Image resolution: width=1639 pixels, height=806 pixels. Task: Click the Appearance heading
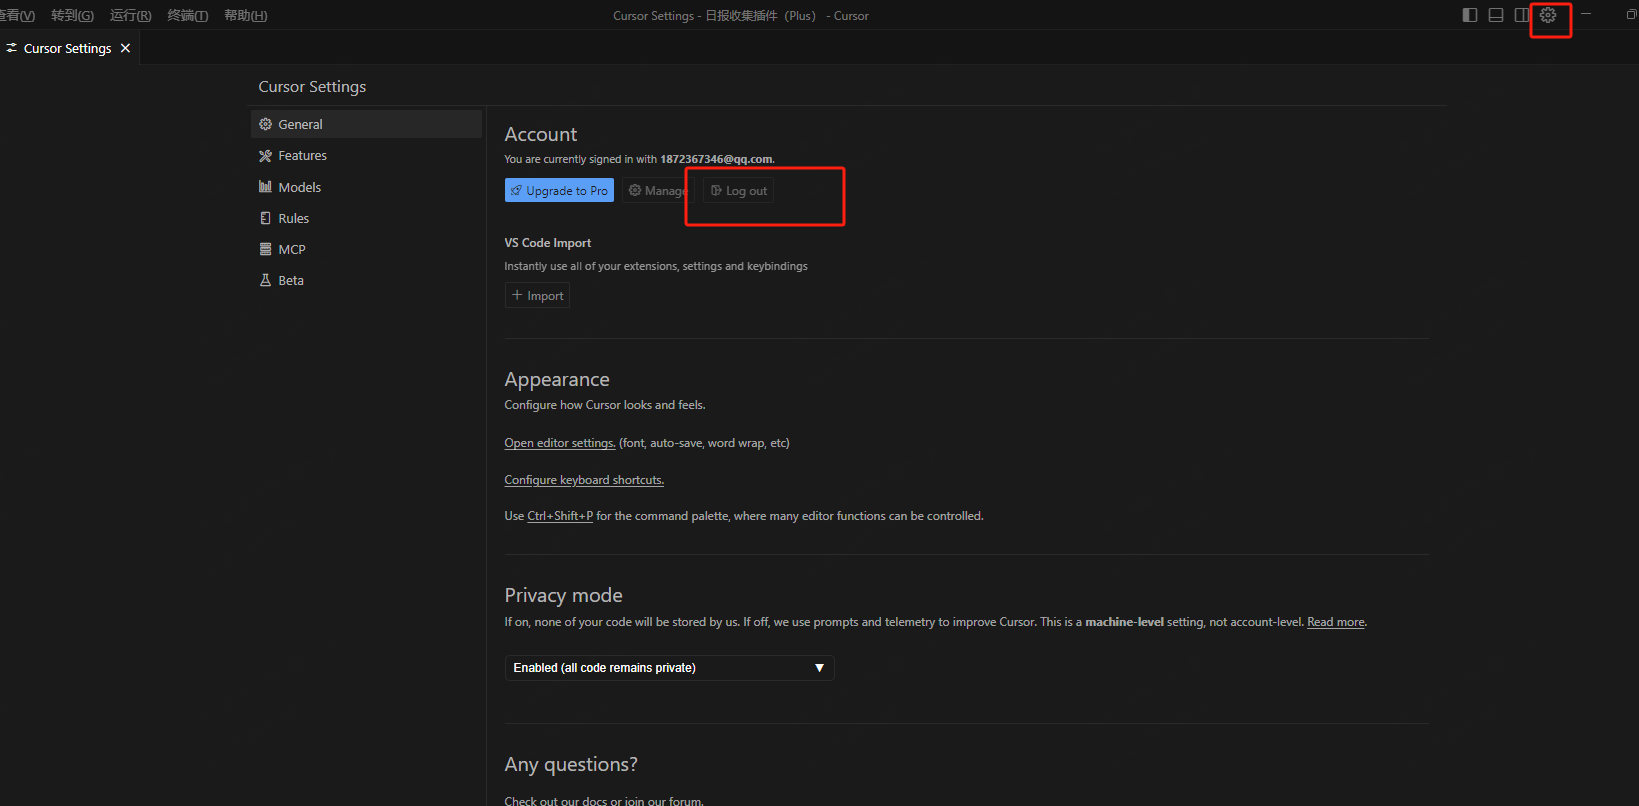pyautogui.click(x=557, y=379)
